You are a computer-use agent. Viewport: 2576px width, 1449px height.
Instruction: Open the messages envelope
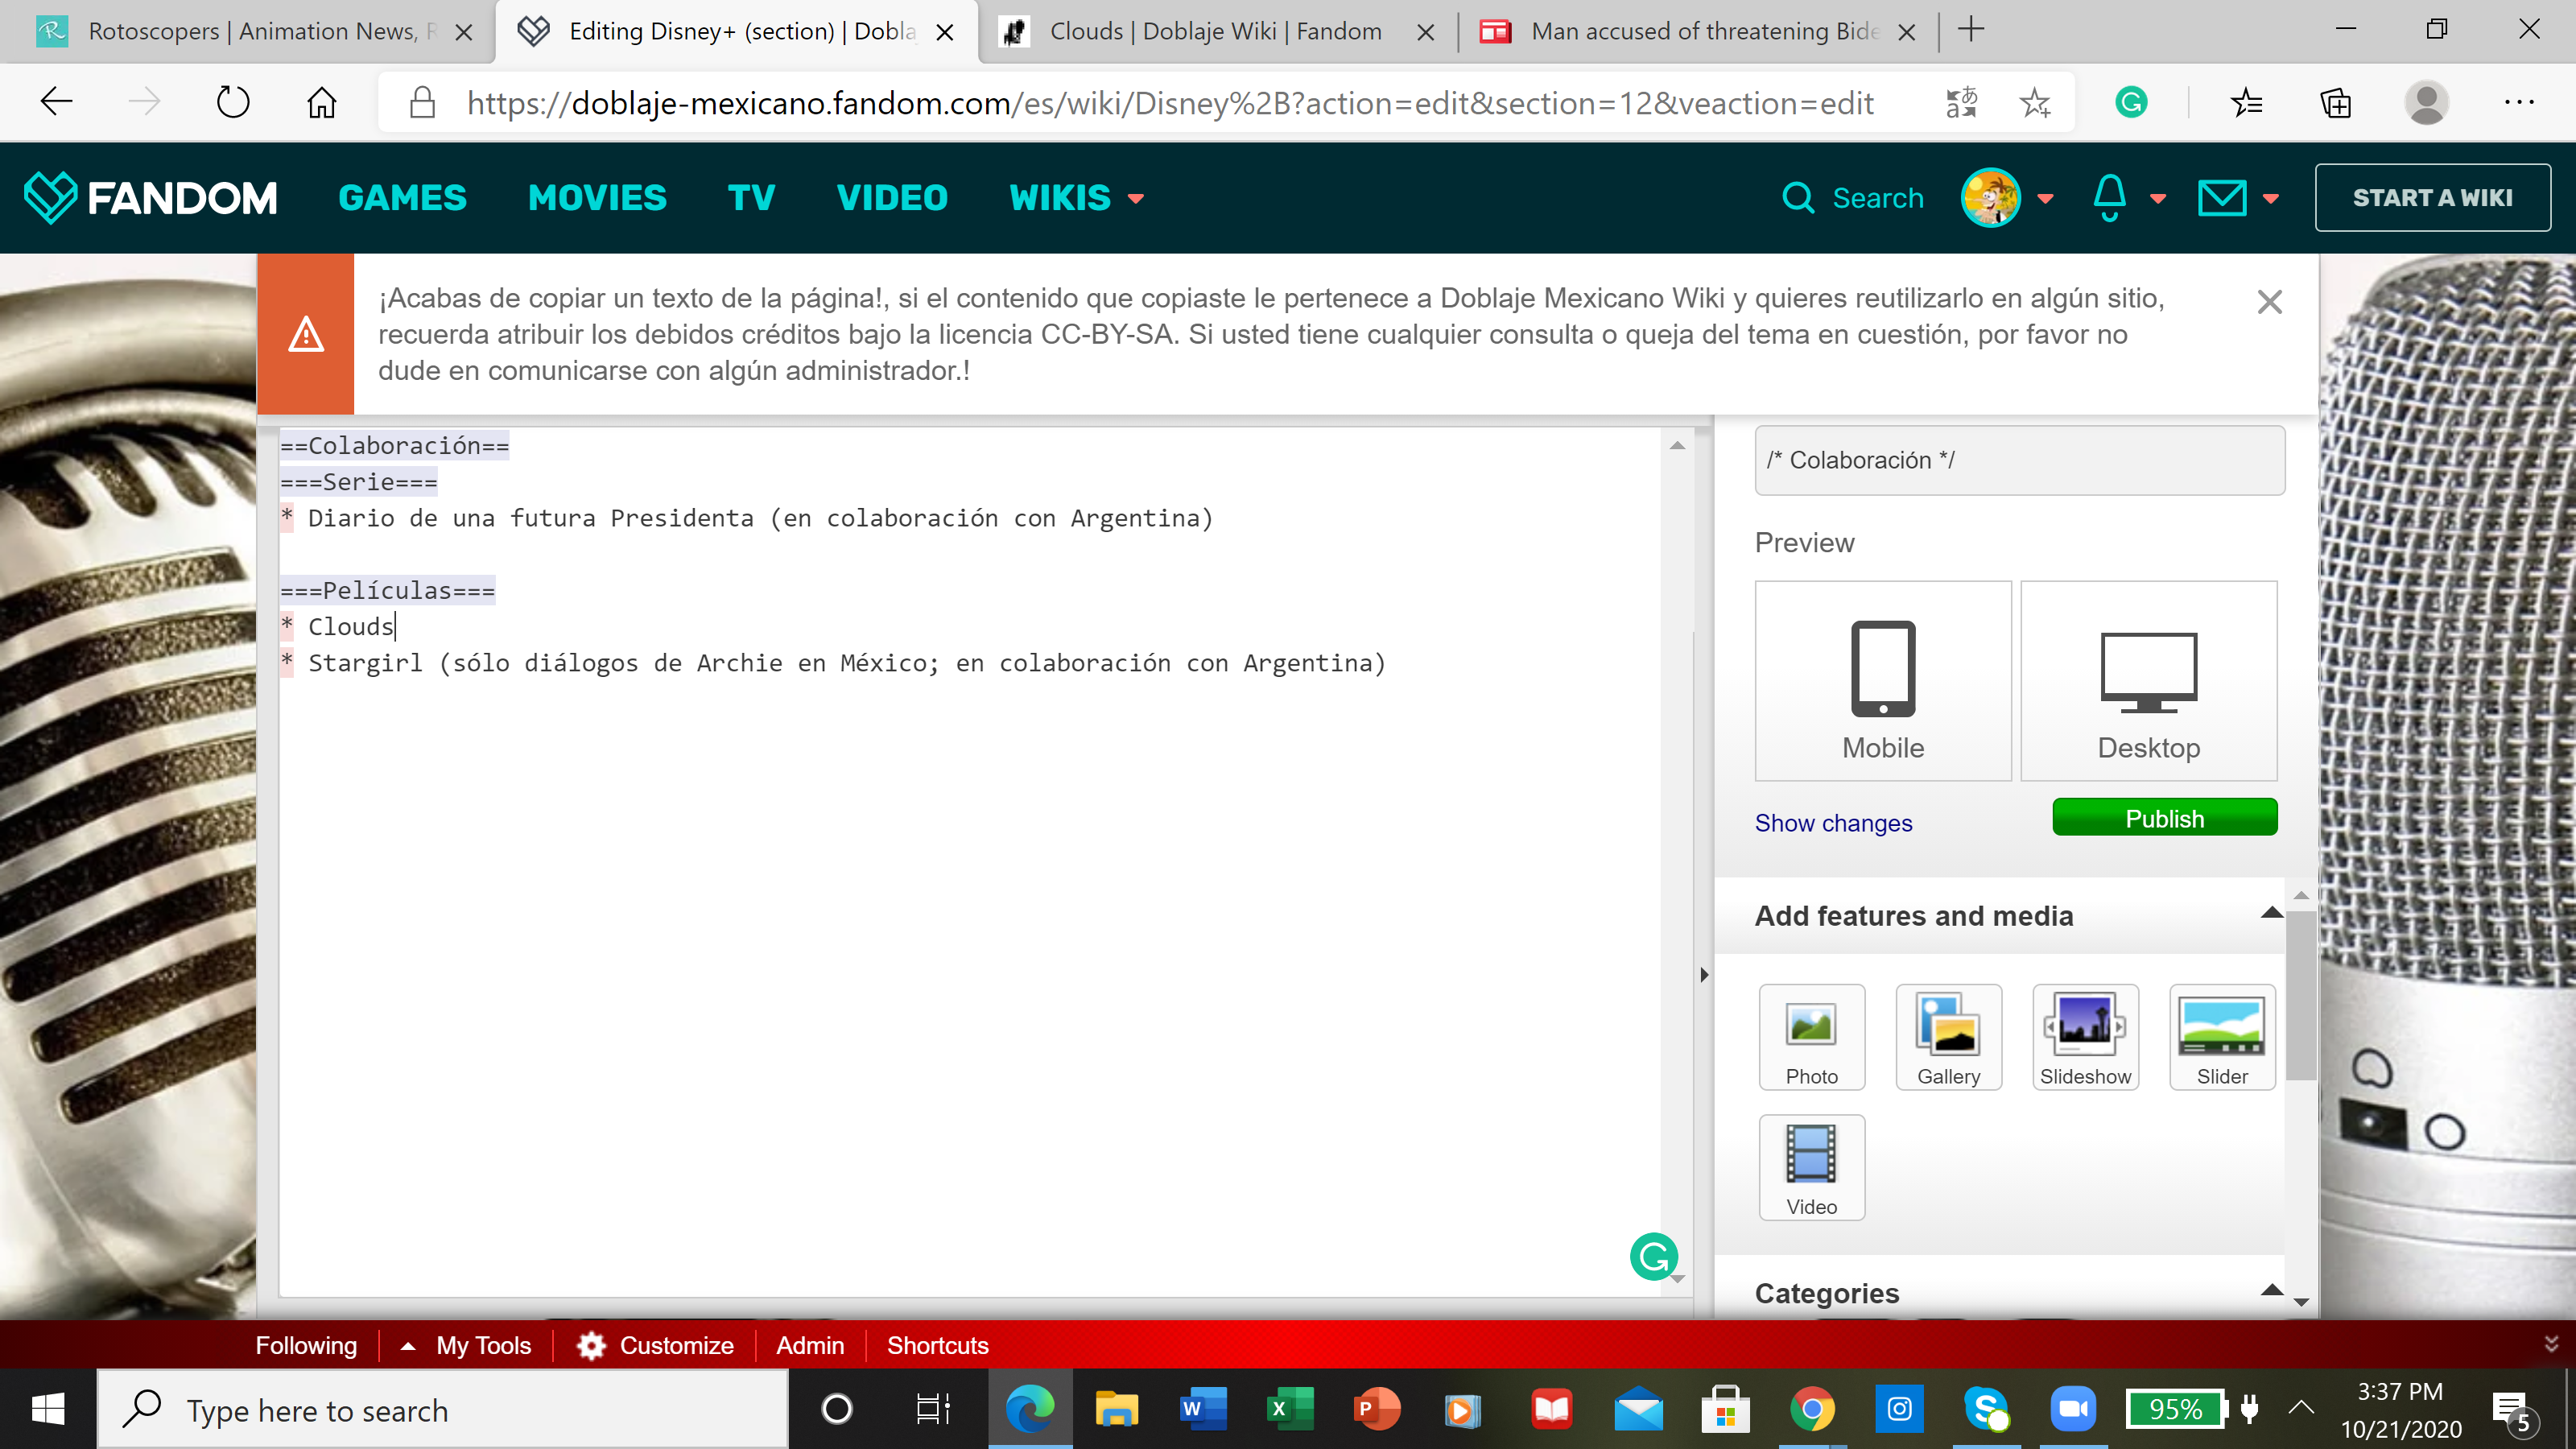coord(2222,198)
